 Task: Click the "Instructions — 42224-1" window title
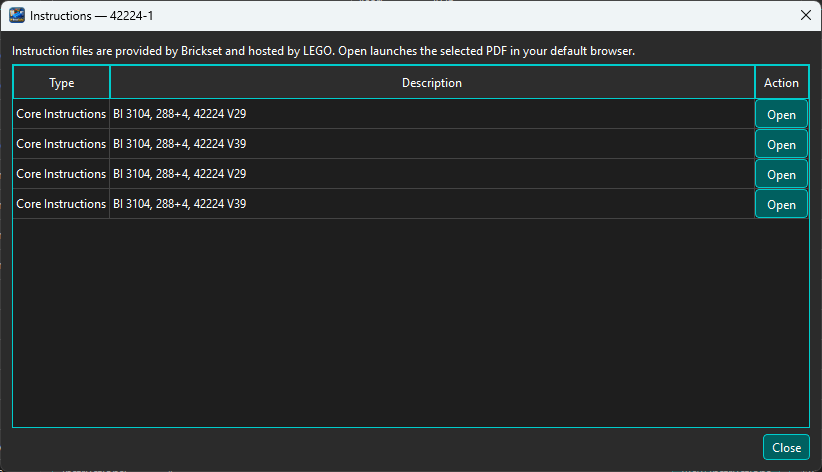(x=91, y=16)
